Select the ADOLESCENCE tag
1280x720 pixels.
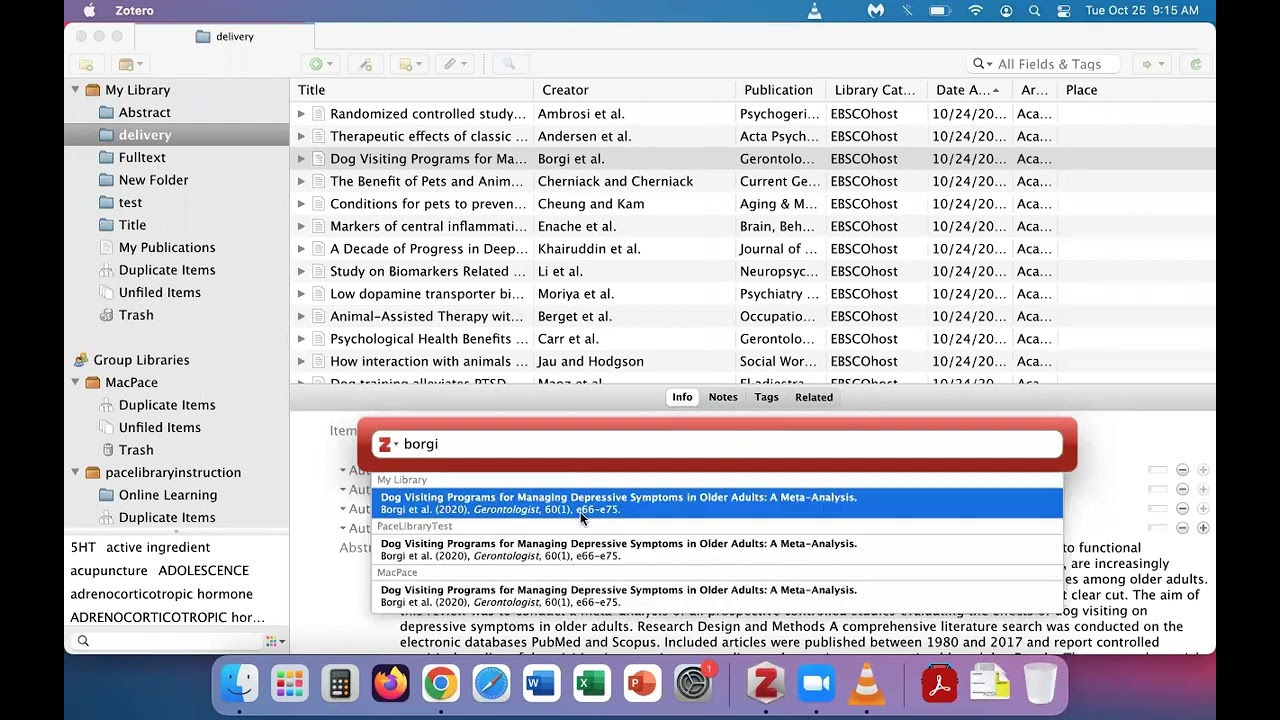click(203, 570)
